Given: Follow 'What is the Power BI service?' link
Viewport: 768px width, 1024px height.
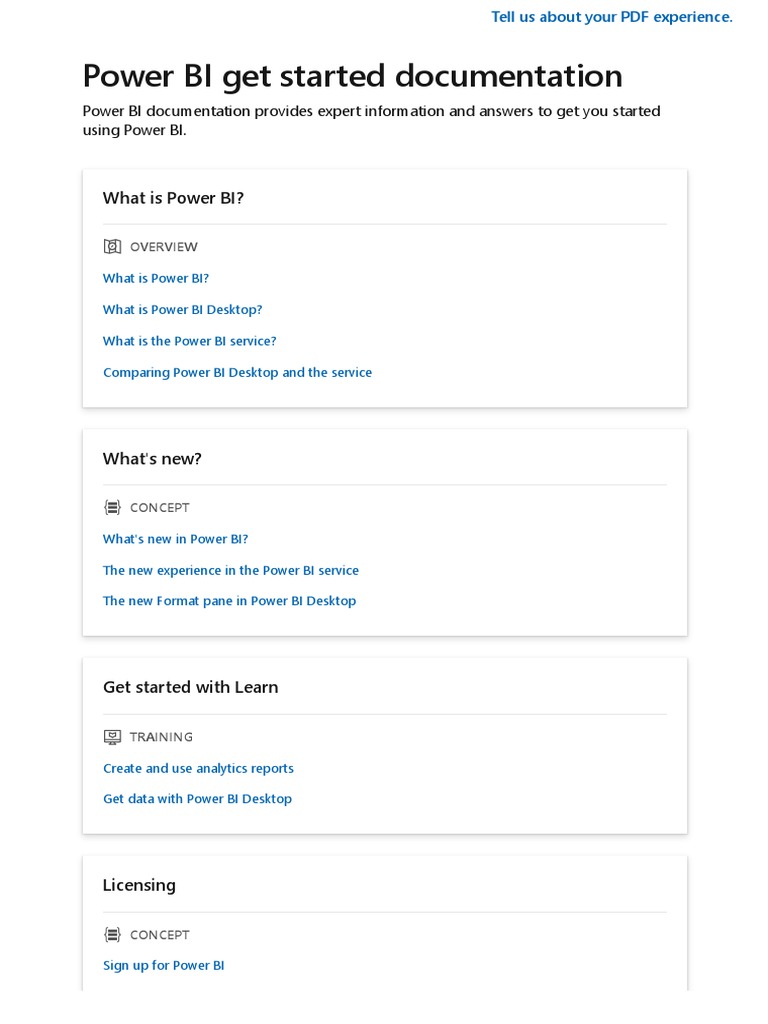Looking at the screenshot, I should pos(189,341).
